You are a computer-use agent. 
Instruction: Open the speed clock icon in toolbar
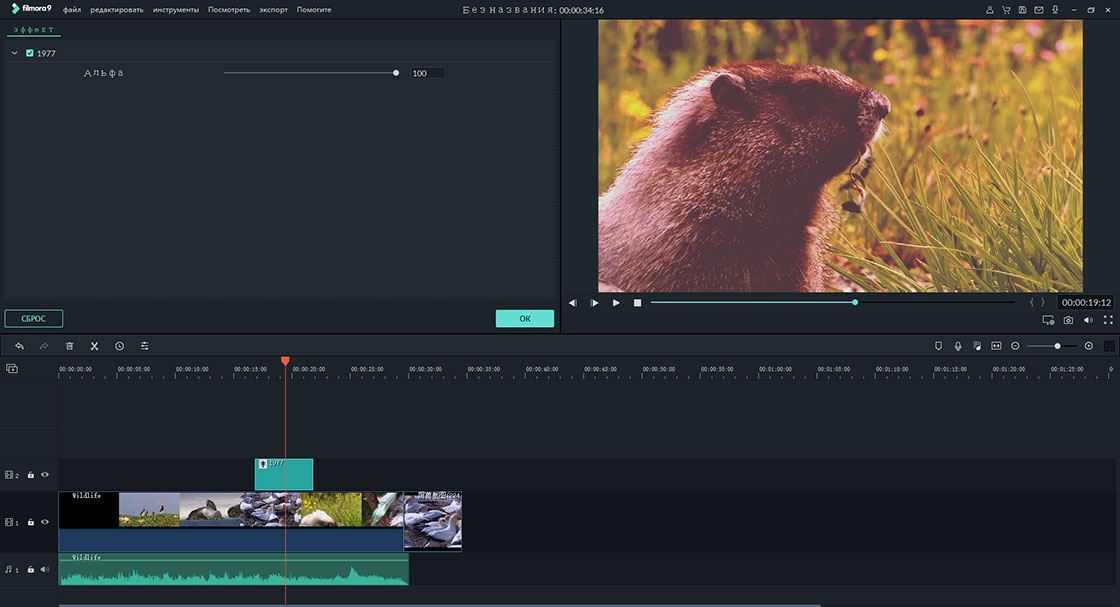pos(119,346)
